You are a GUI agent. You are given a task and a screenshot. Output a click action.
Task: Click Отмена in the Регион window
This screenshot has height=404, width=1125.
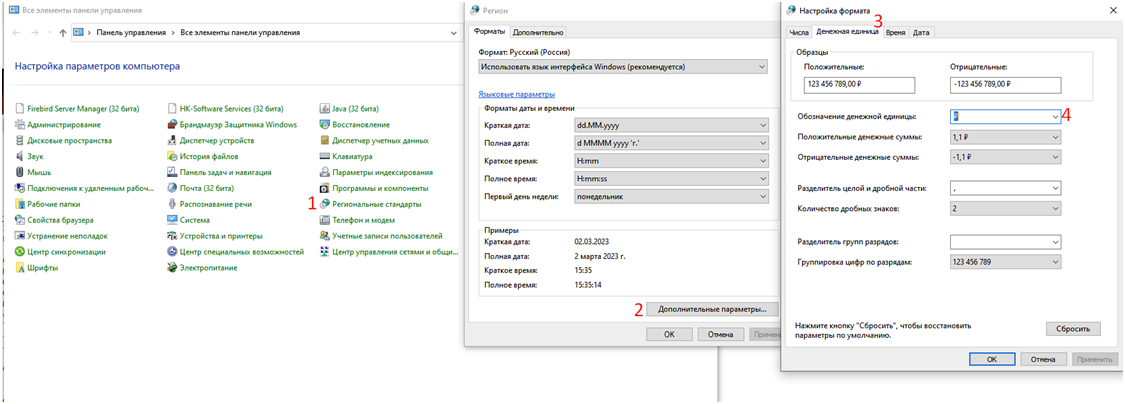pos(720,334)
